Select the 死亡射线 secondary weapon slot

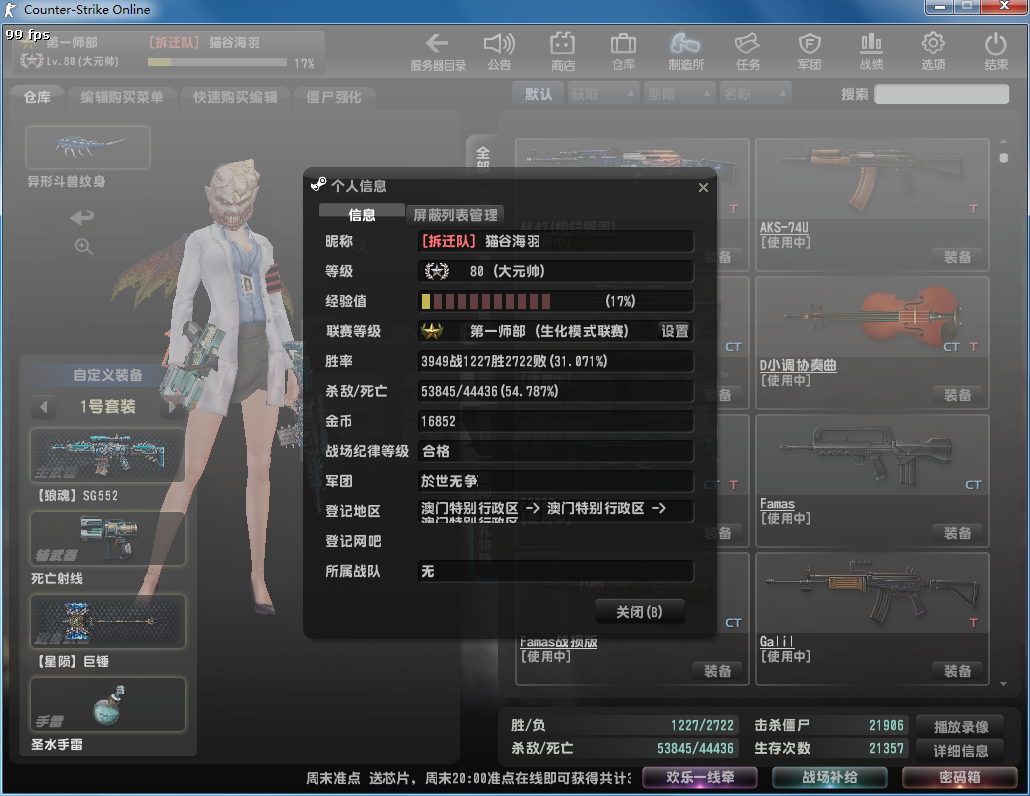108,539
